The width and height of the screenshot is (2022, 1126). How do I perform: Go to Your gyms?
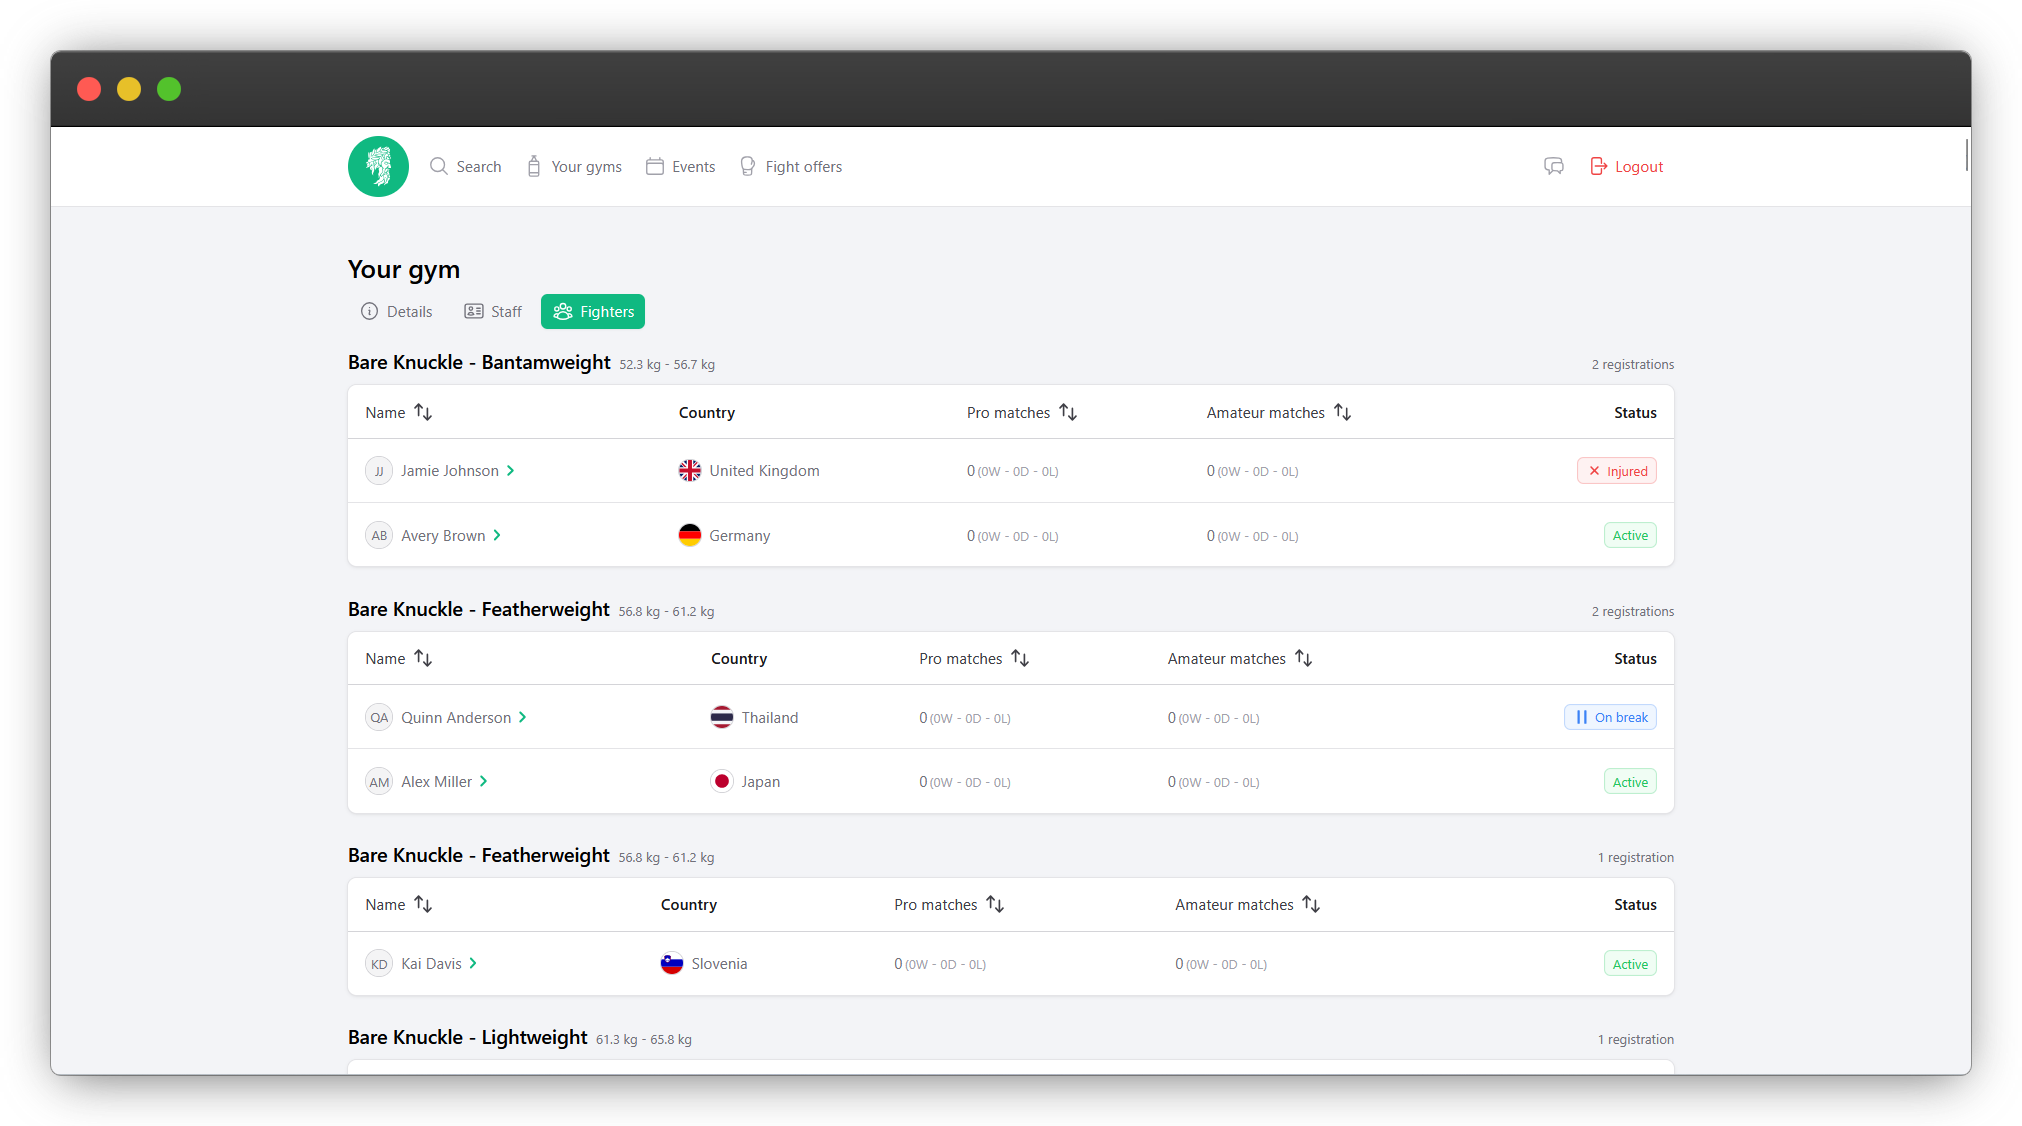tap(574, 166)
